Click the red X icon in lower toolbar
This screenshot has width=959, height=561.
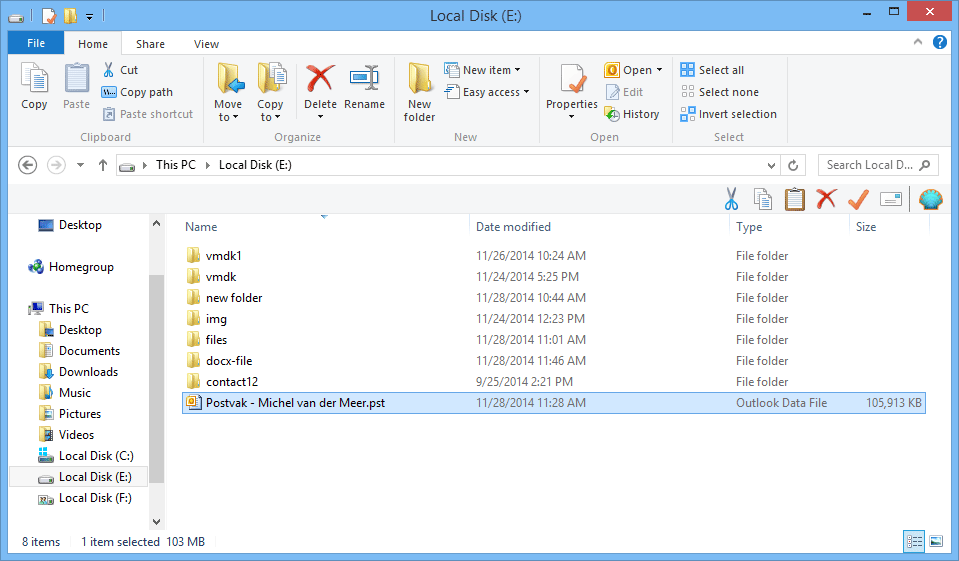(826, 198)
